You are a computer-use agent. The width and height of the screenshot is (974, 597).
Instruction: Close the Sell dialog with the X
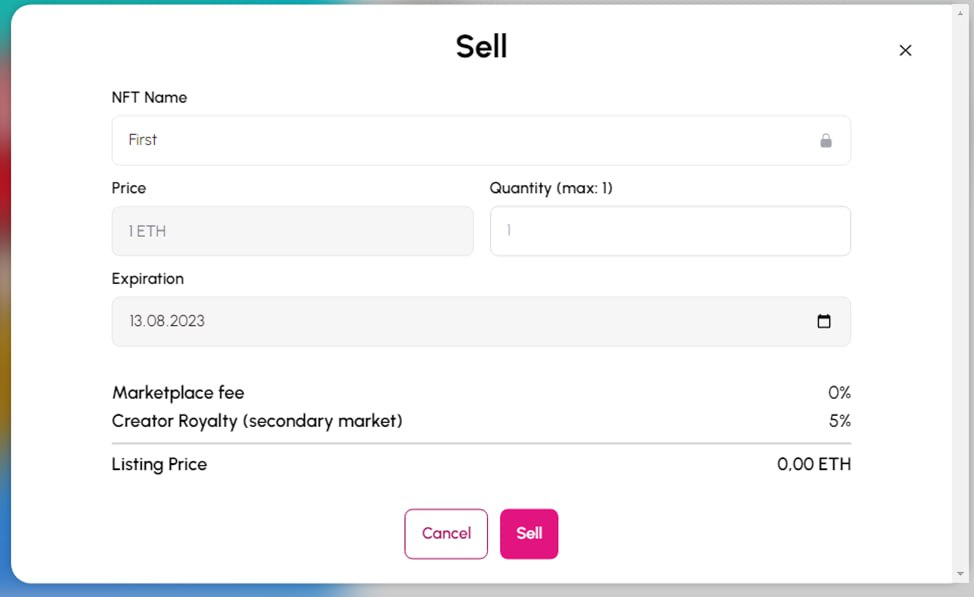click(x=905, y=50)
